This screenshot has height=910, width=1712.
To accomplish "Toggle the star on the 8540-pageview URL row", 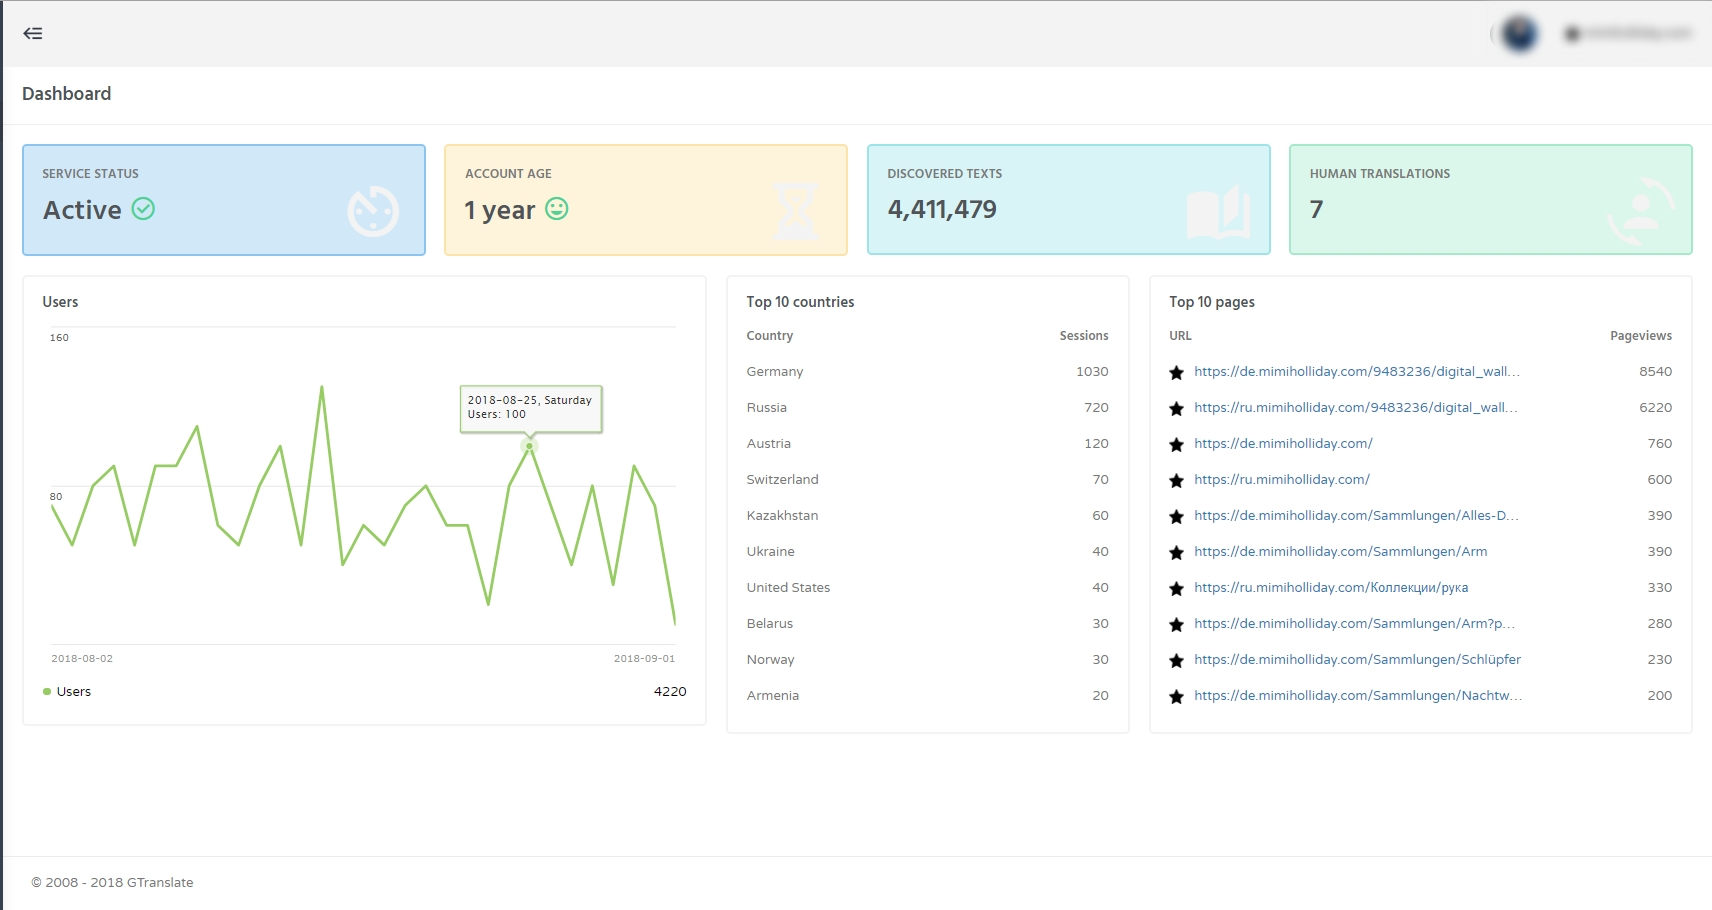I will [1177, 371].
